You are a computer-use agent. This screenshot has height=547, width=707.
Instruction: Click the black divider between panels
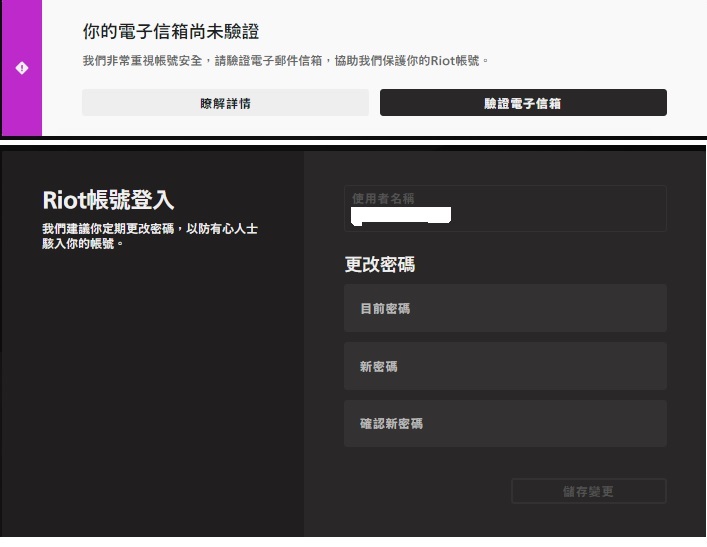[353, 143]
